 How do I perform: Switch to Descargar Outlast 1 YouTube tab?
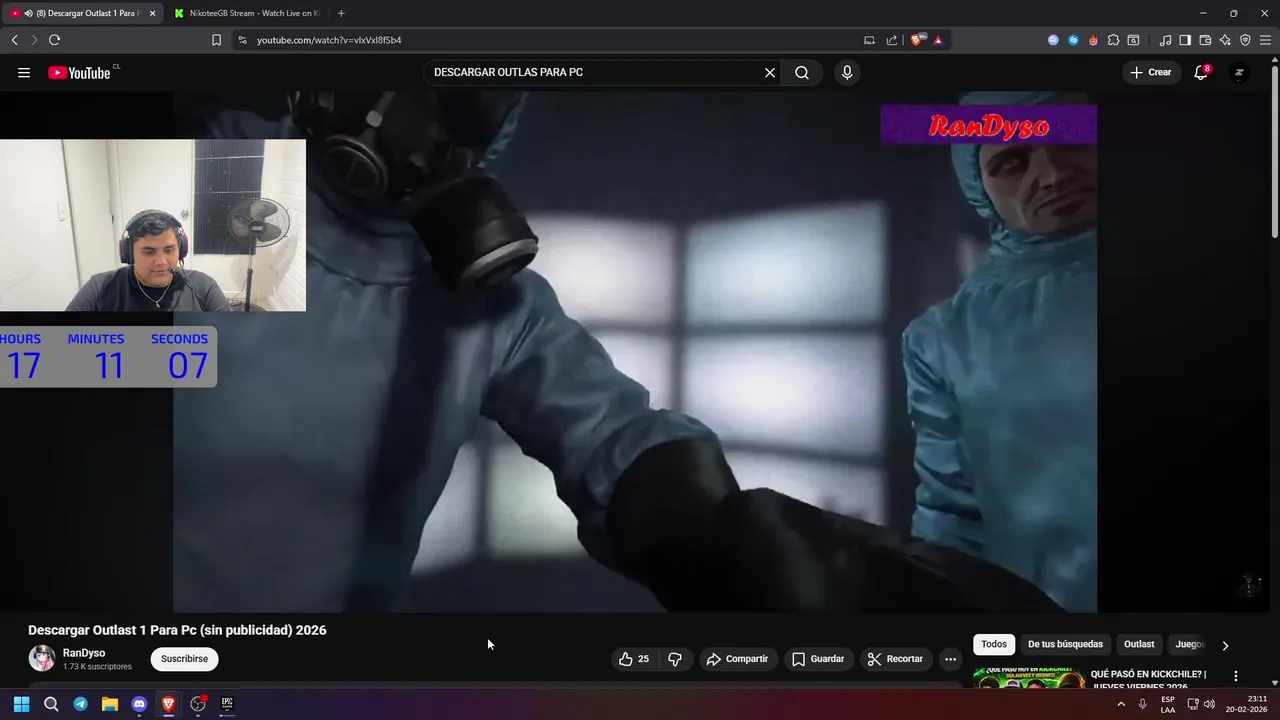(82, 13)
